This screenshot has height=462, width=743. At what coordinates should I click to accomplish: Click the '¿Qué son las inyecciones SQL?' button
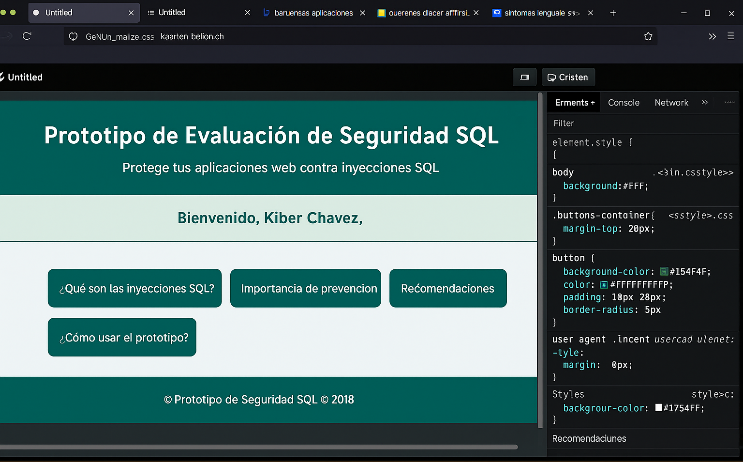(136, 288)
